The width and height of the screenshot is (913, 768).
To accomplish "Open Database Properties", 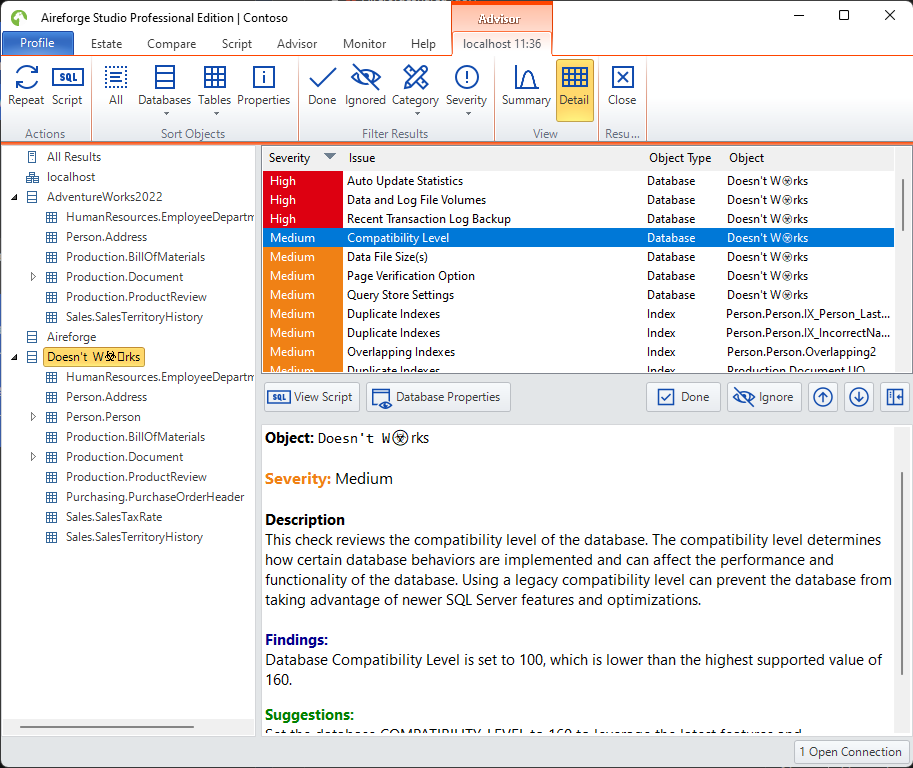I will pyautogui.click(x=438, y=397).
